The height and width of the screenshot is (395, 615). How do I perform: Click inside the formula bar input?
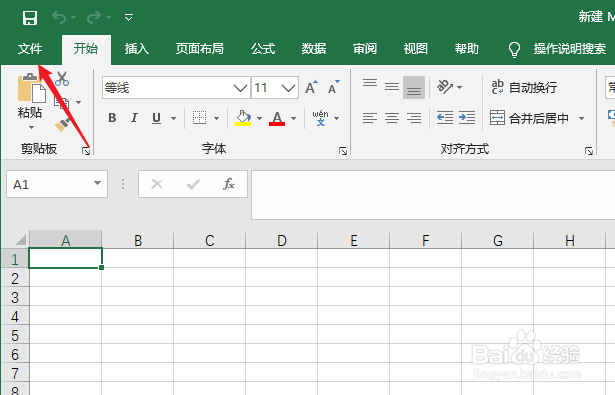[433, 195]
